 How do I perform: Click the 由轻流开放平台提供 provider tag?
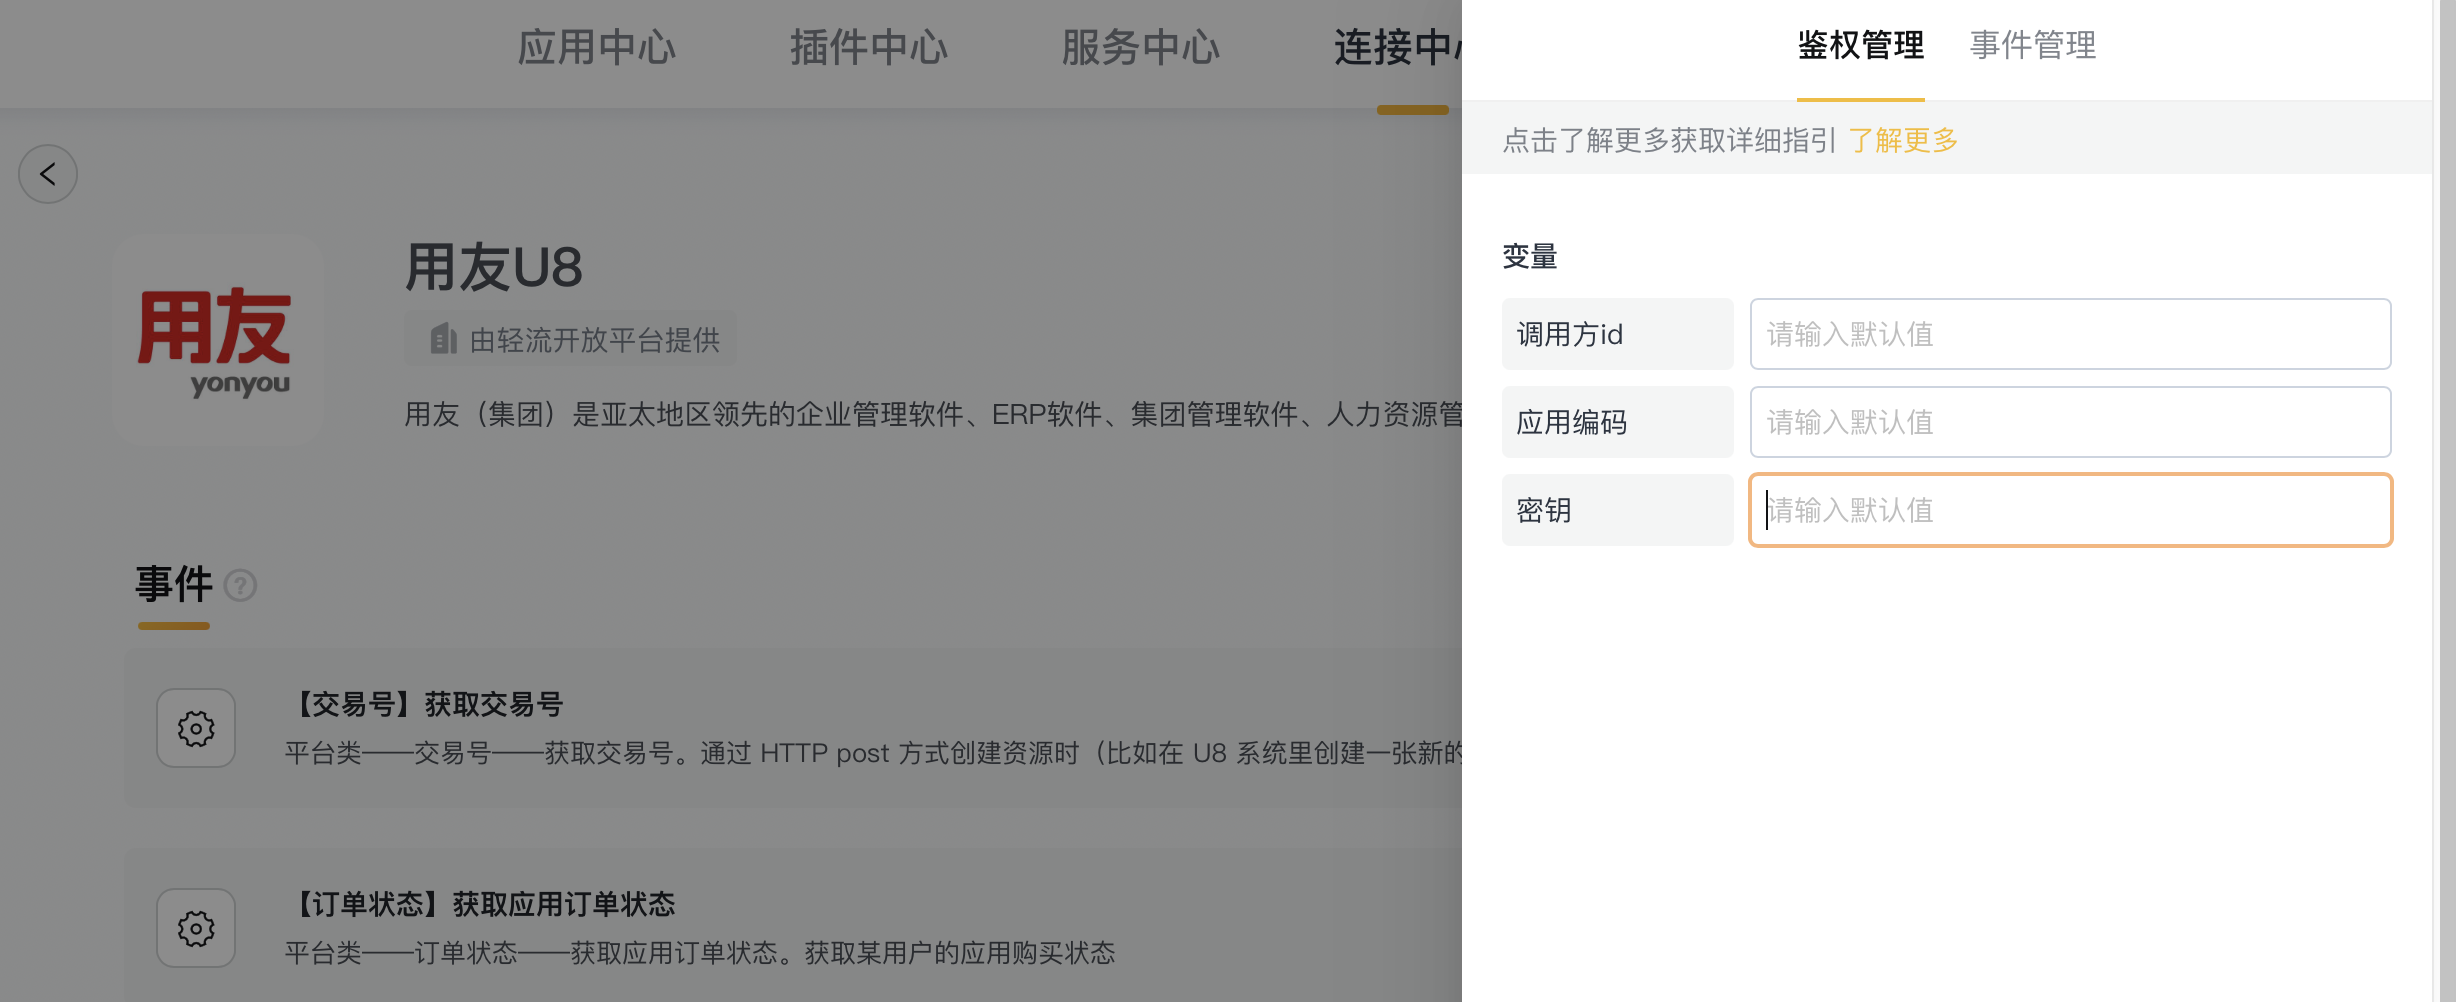click(x=571, y=339)
